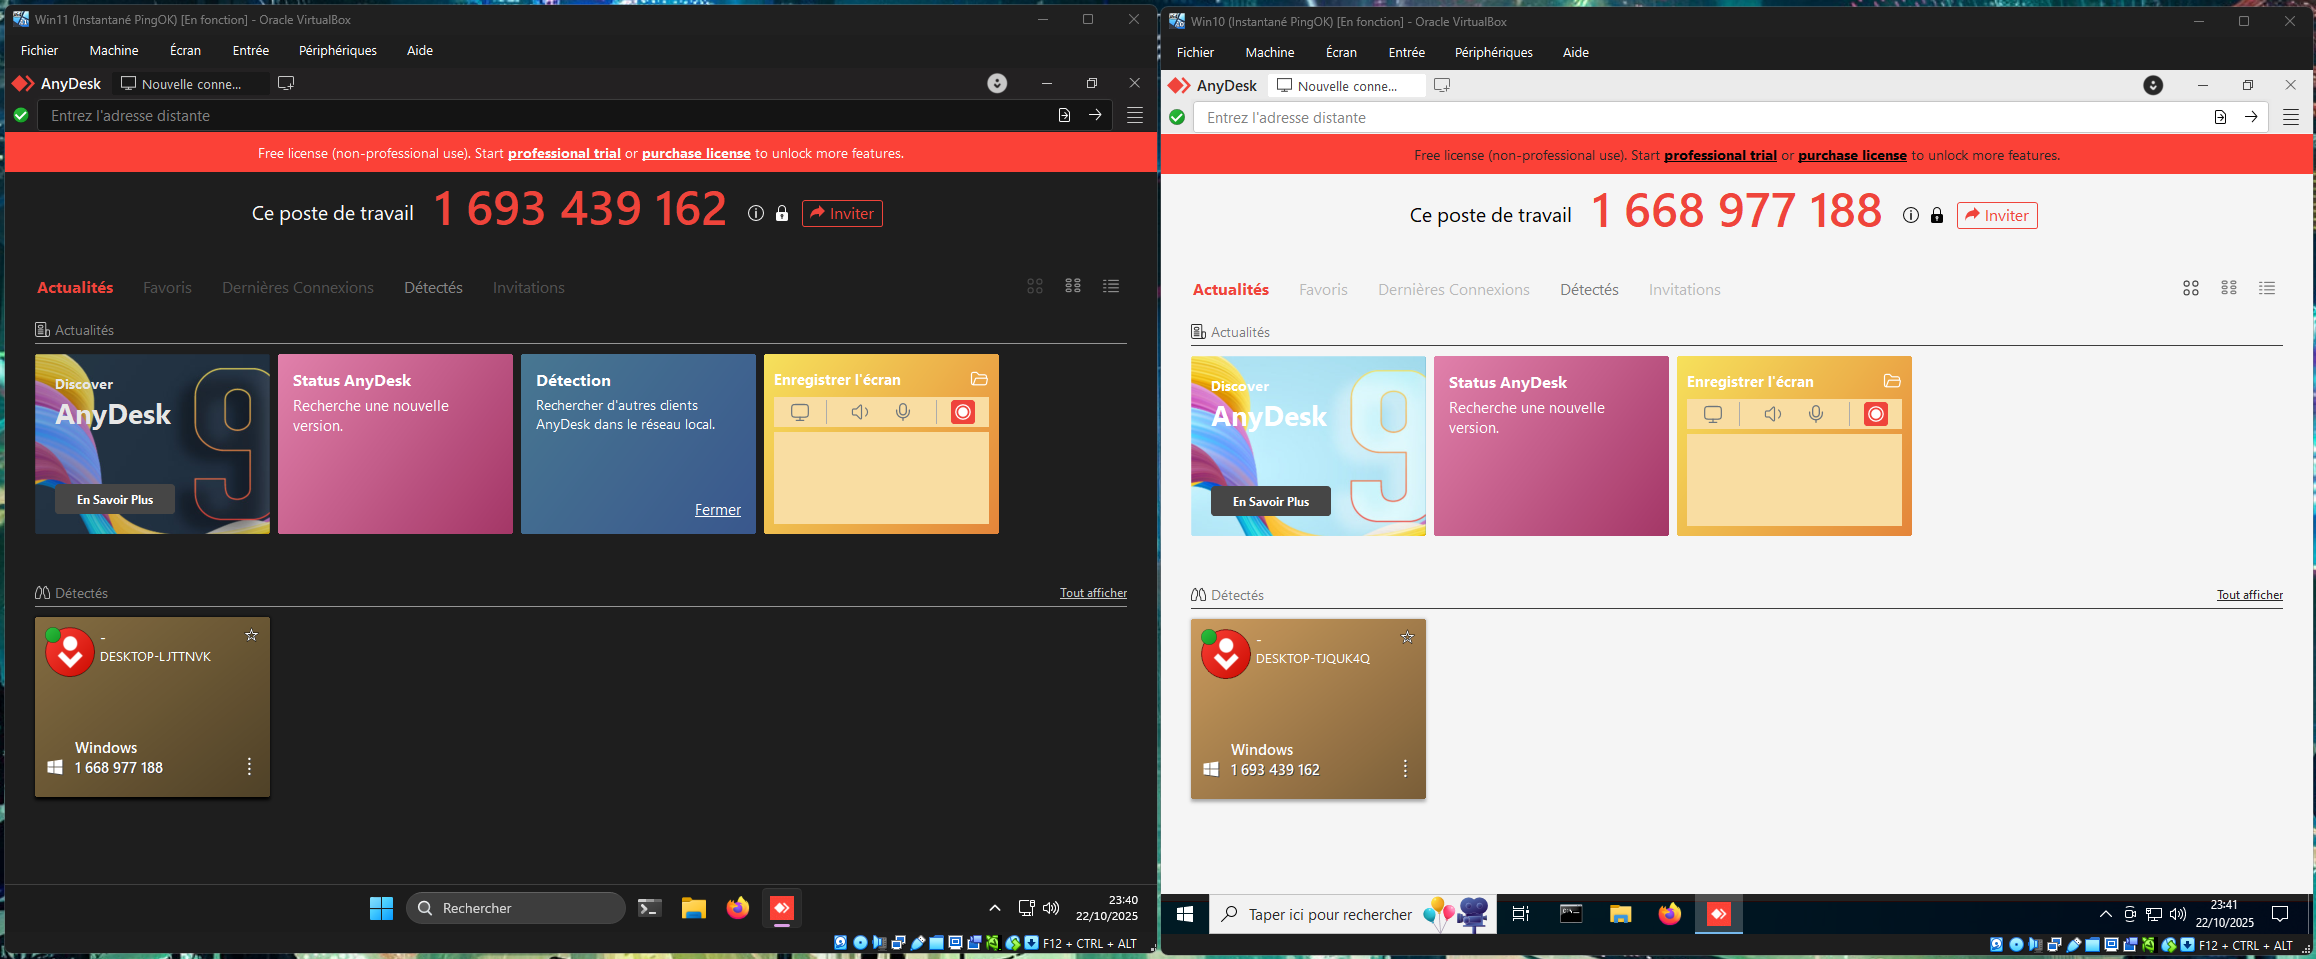Click the remote address field in Win11 AnyDesk
The width and height of the screenshot is (2316, 959).
[540, 116]
